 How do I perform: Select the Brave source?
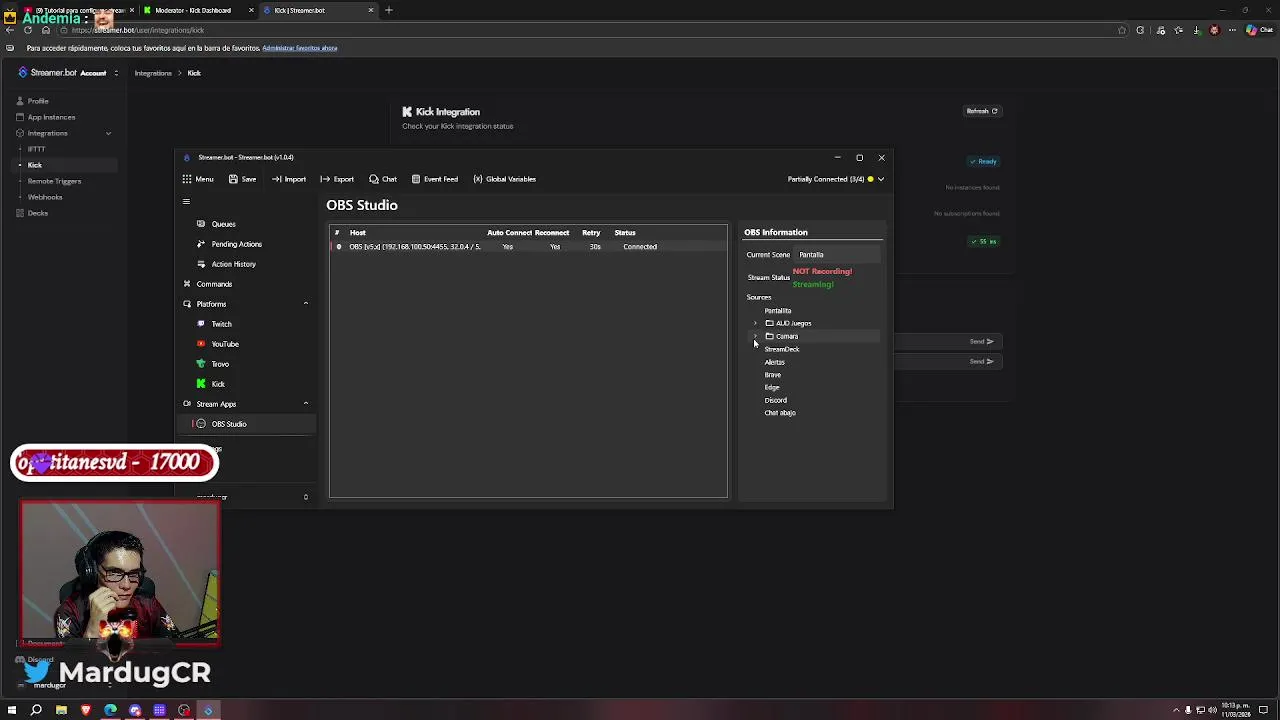point(773,375)
